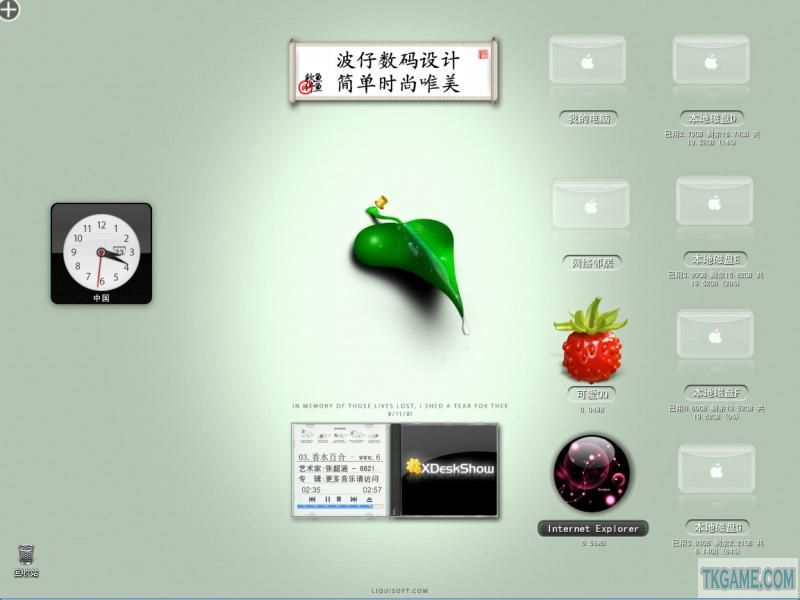Click the artist line 艺术家:张韶涵

[337, 468]
